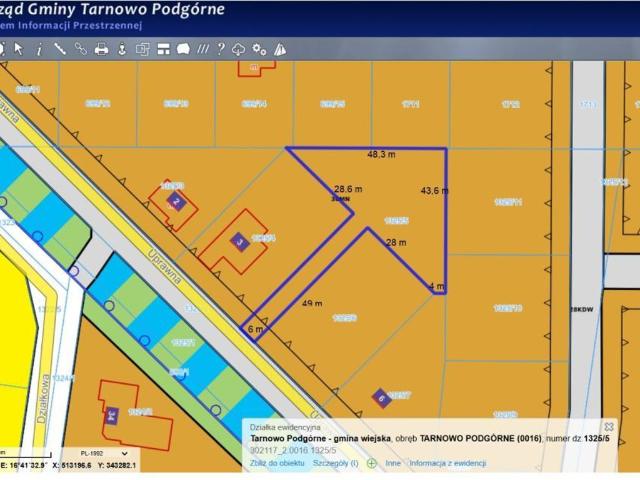Select the arrow pointer tool
The image size is (640, 480).
tap(18, 48)
